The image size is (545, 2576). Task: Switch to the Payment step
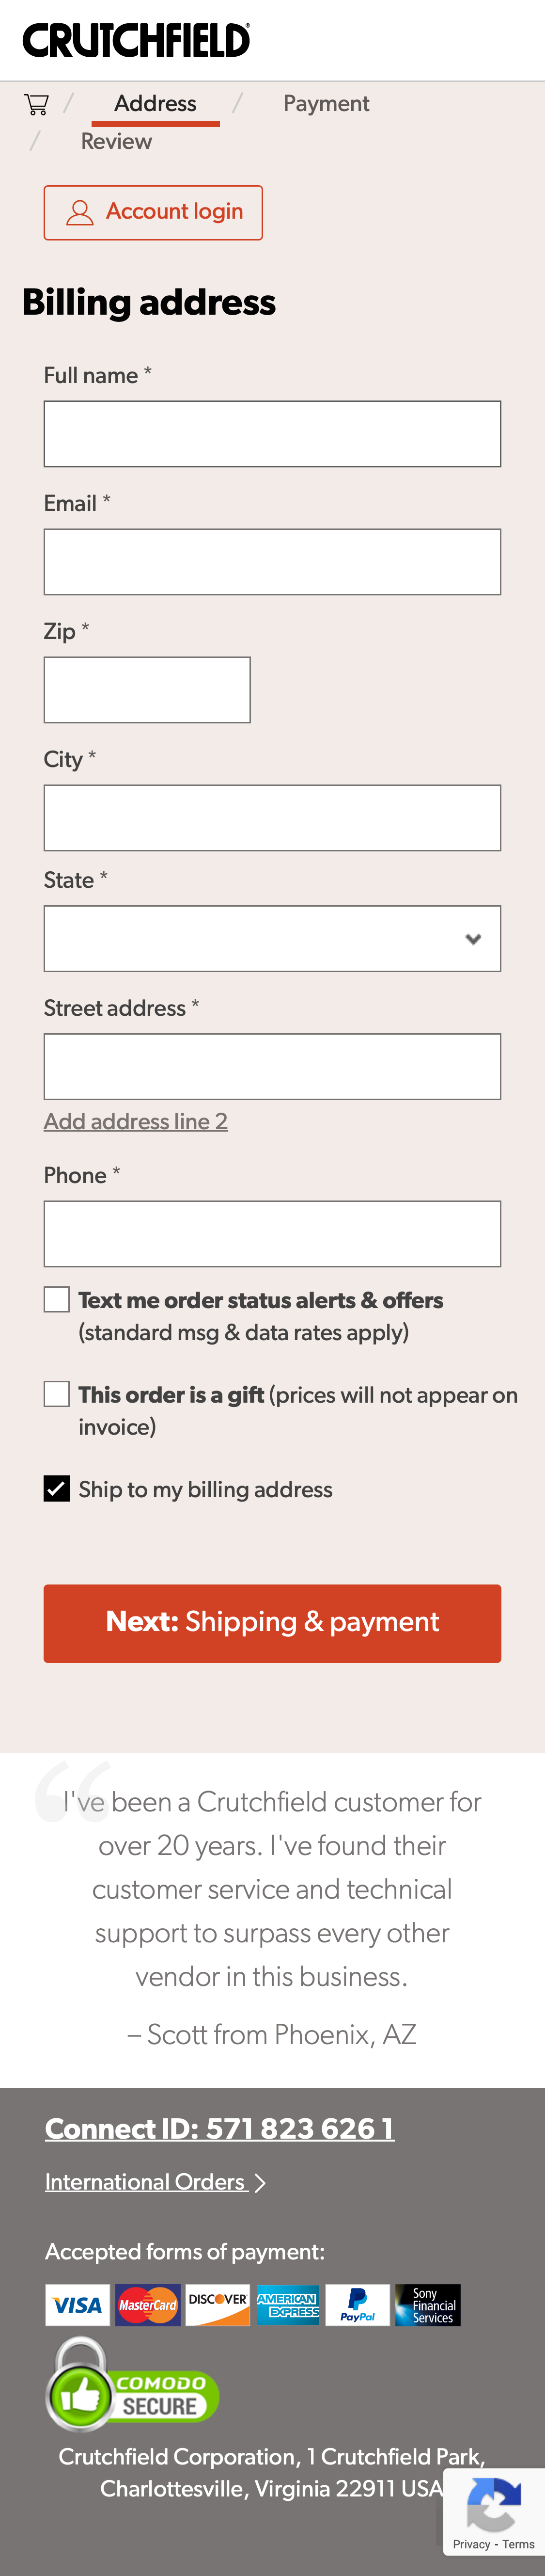coord(326,103)
